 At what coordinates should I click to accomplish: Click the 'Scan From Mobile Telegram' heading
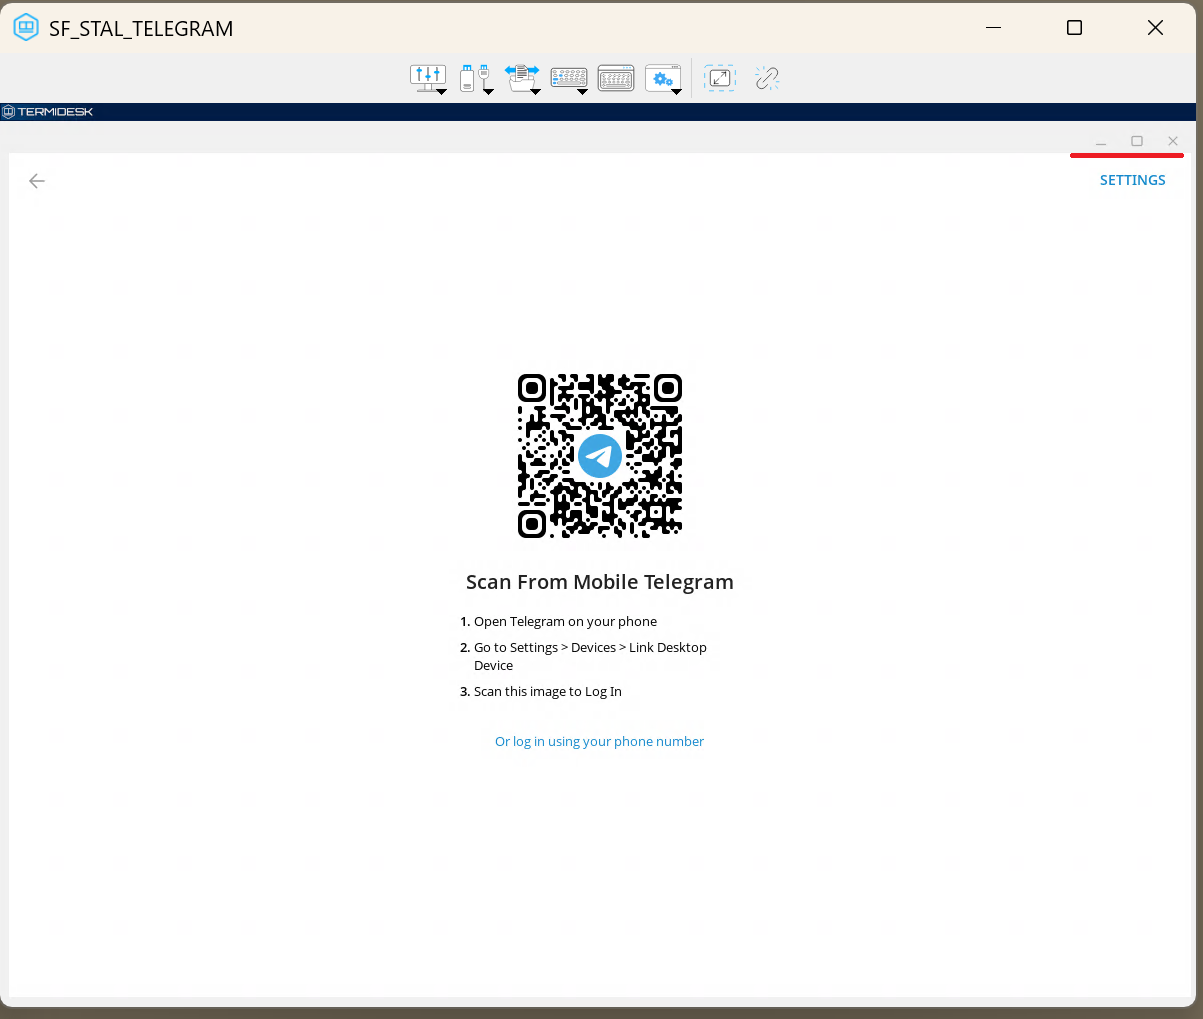[x=599, y=582]
